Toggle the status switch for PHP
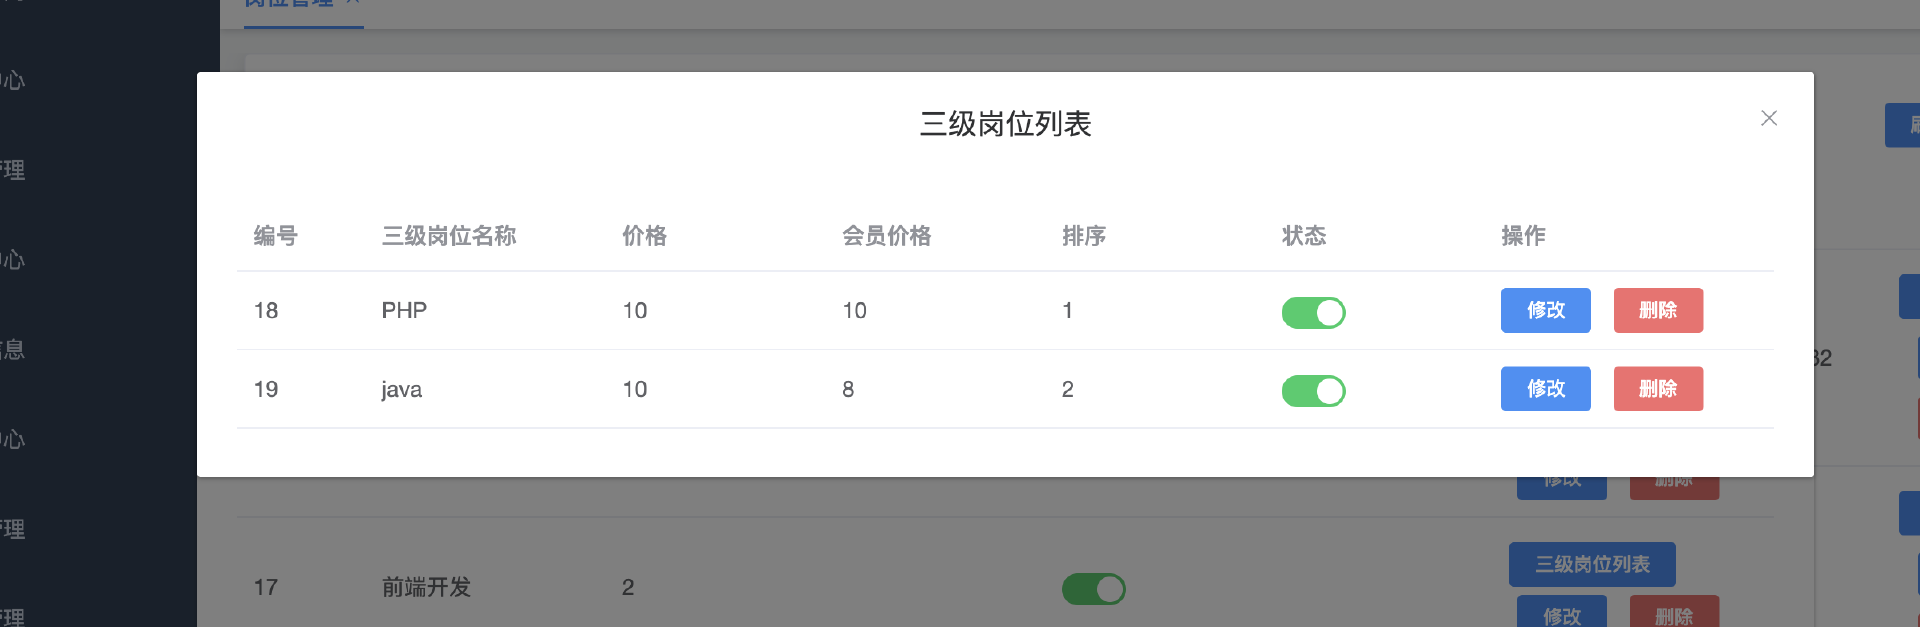This screenshot has width=1920, height=627. (x=1313, y=313)
